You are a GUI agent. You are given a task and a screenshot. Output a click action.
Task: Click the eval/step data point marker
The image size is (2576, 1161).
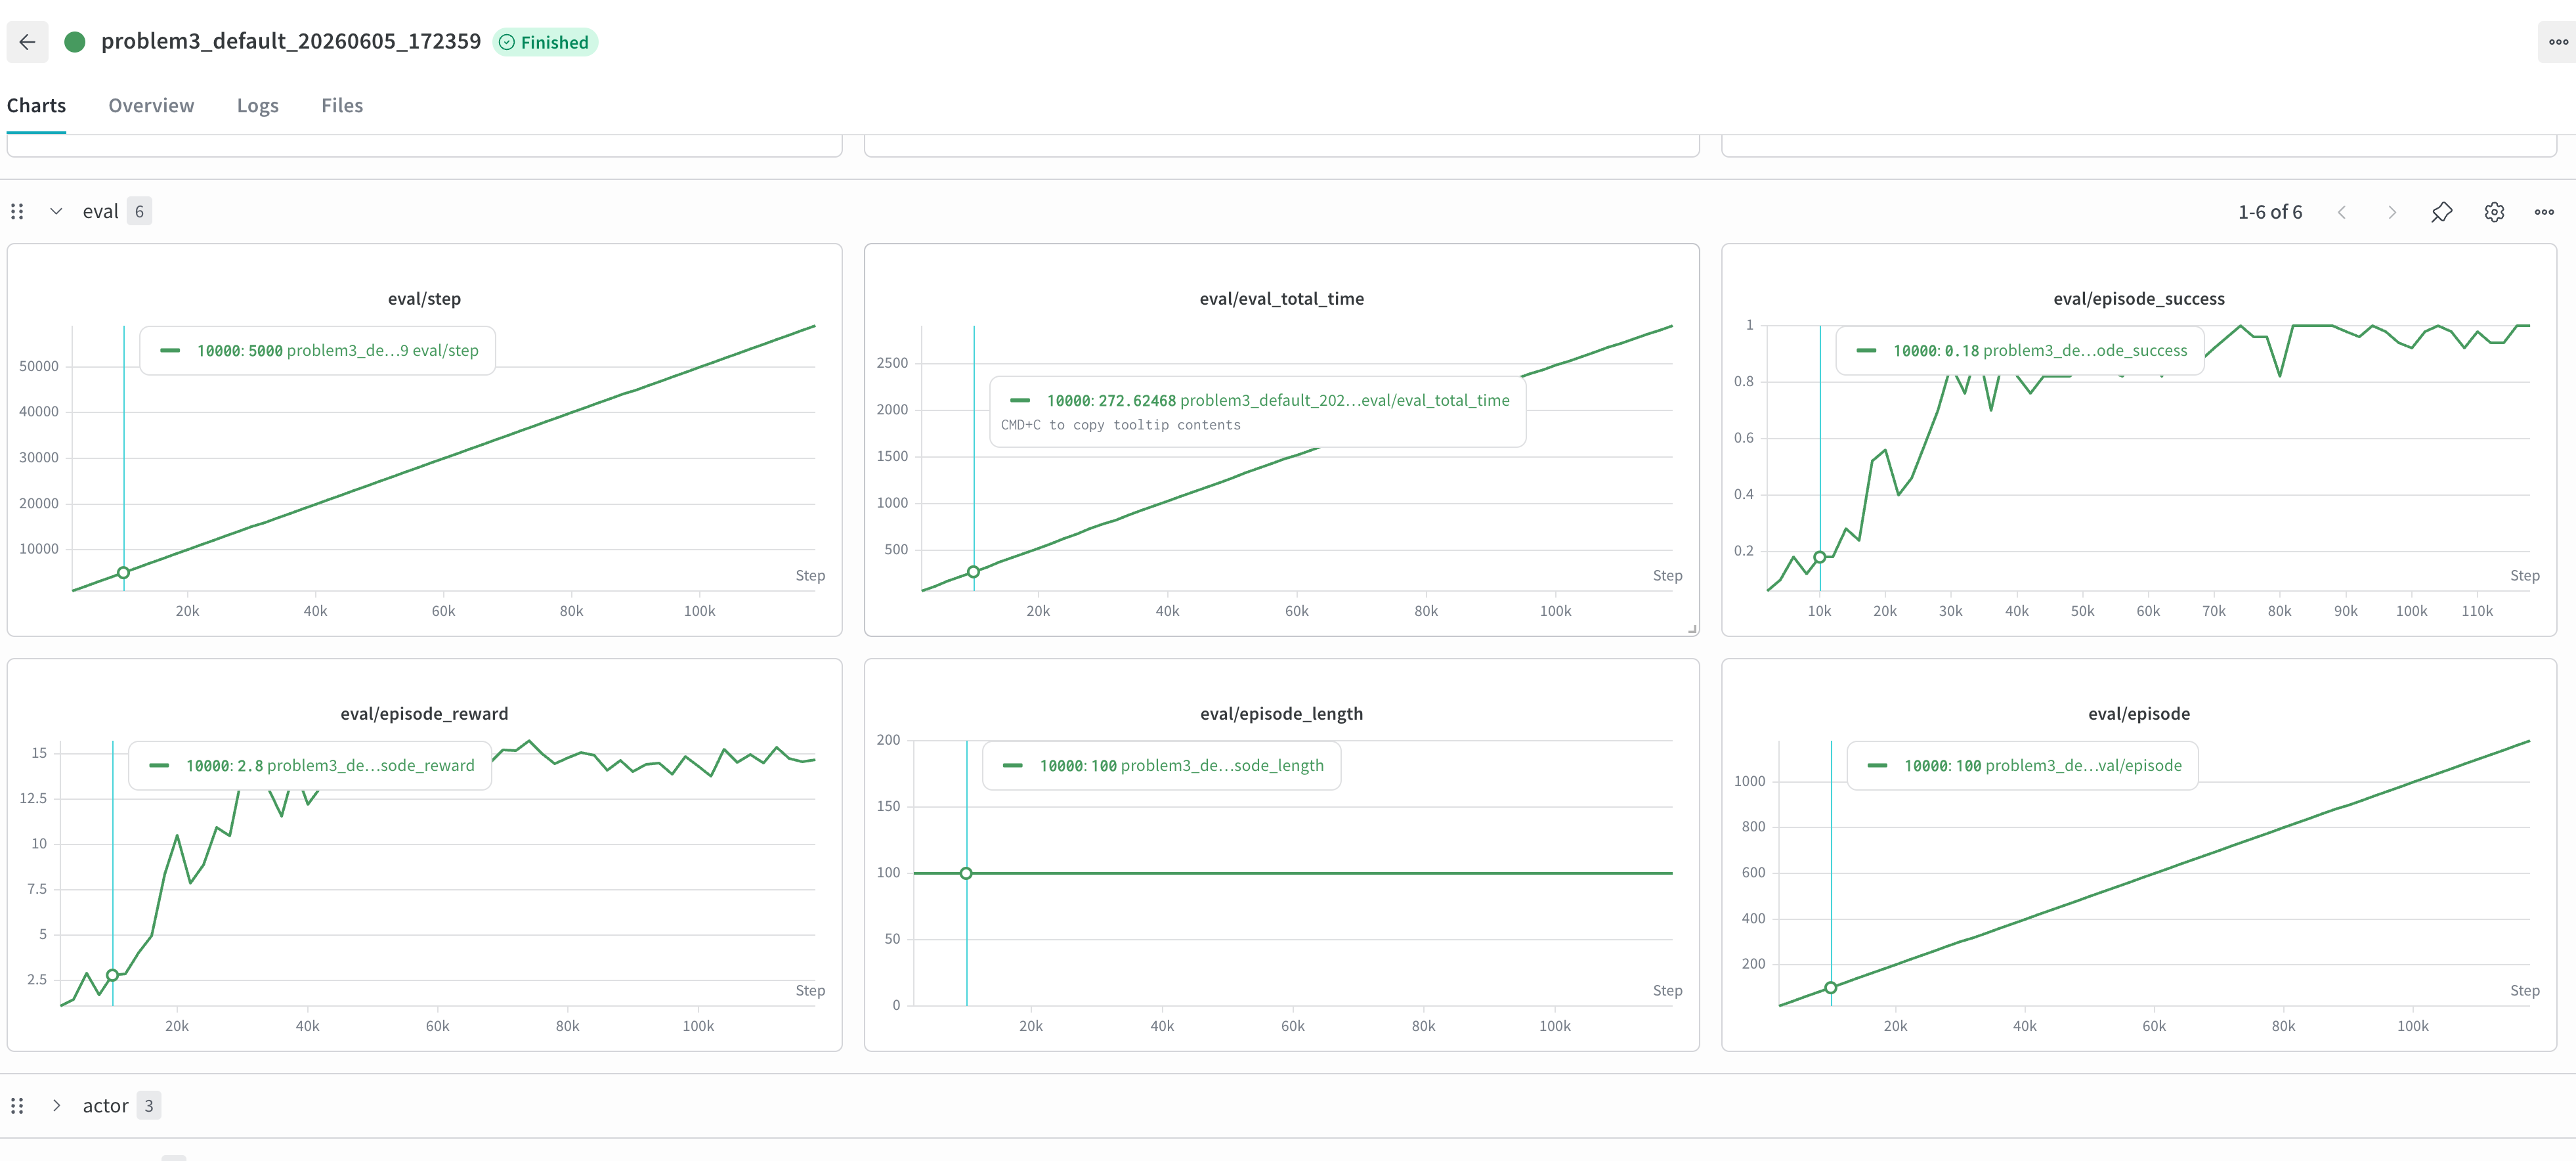click(x=124, y=573)
